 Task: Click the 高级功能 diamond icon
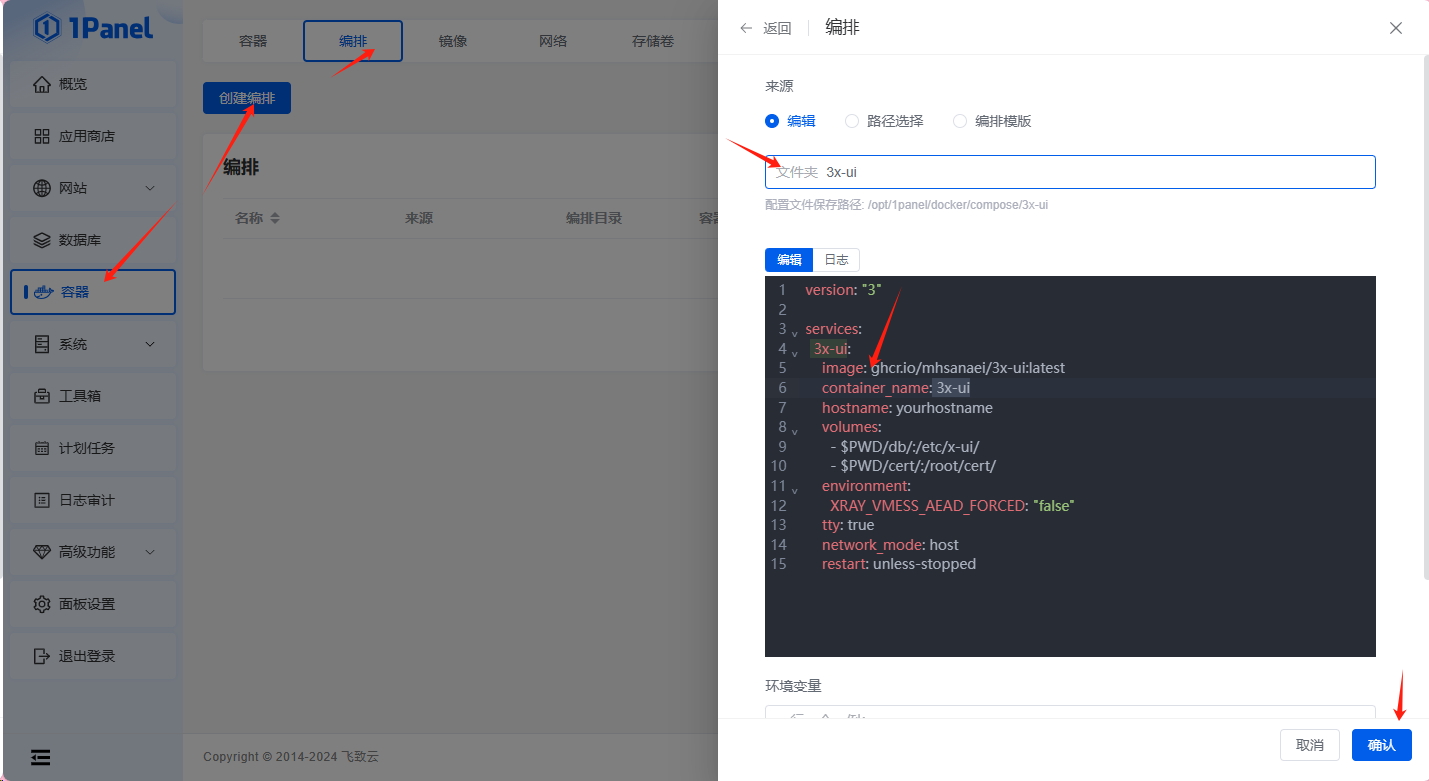coord(41,552)
